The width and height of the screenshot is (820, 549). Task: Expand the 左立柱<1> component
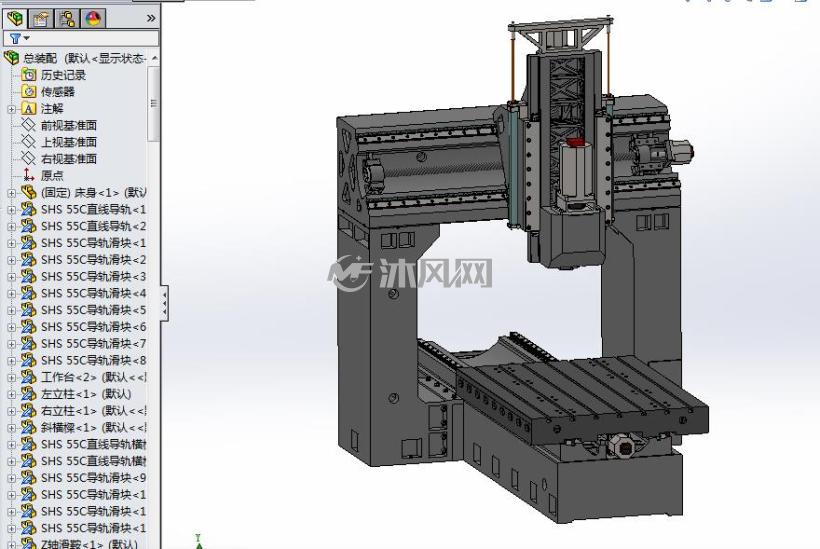click(12, 394)
